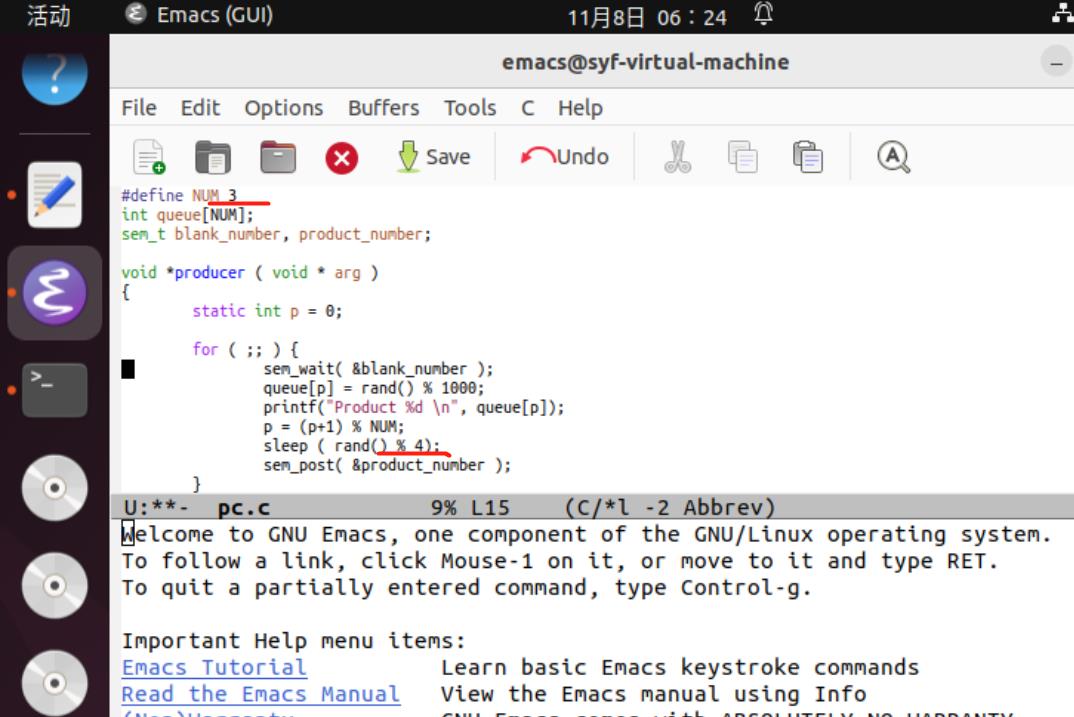1074x717 pixels.
Task: Open the Buffers menu
Action: (384, 108)
